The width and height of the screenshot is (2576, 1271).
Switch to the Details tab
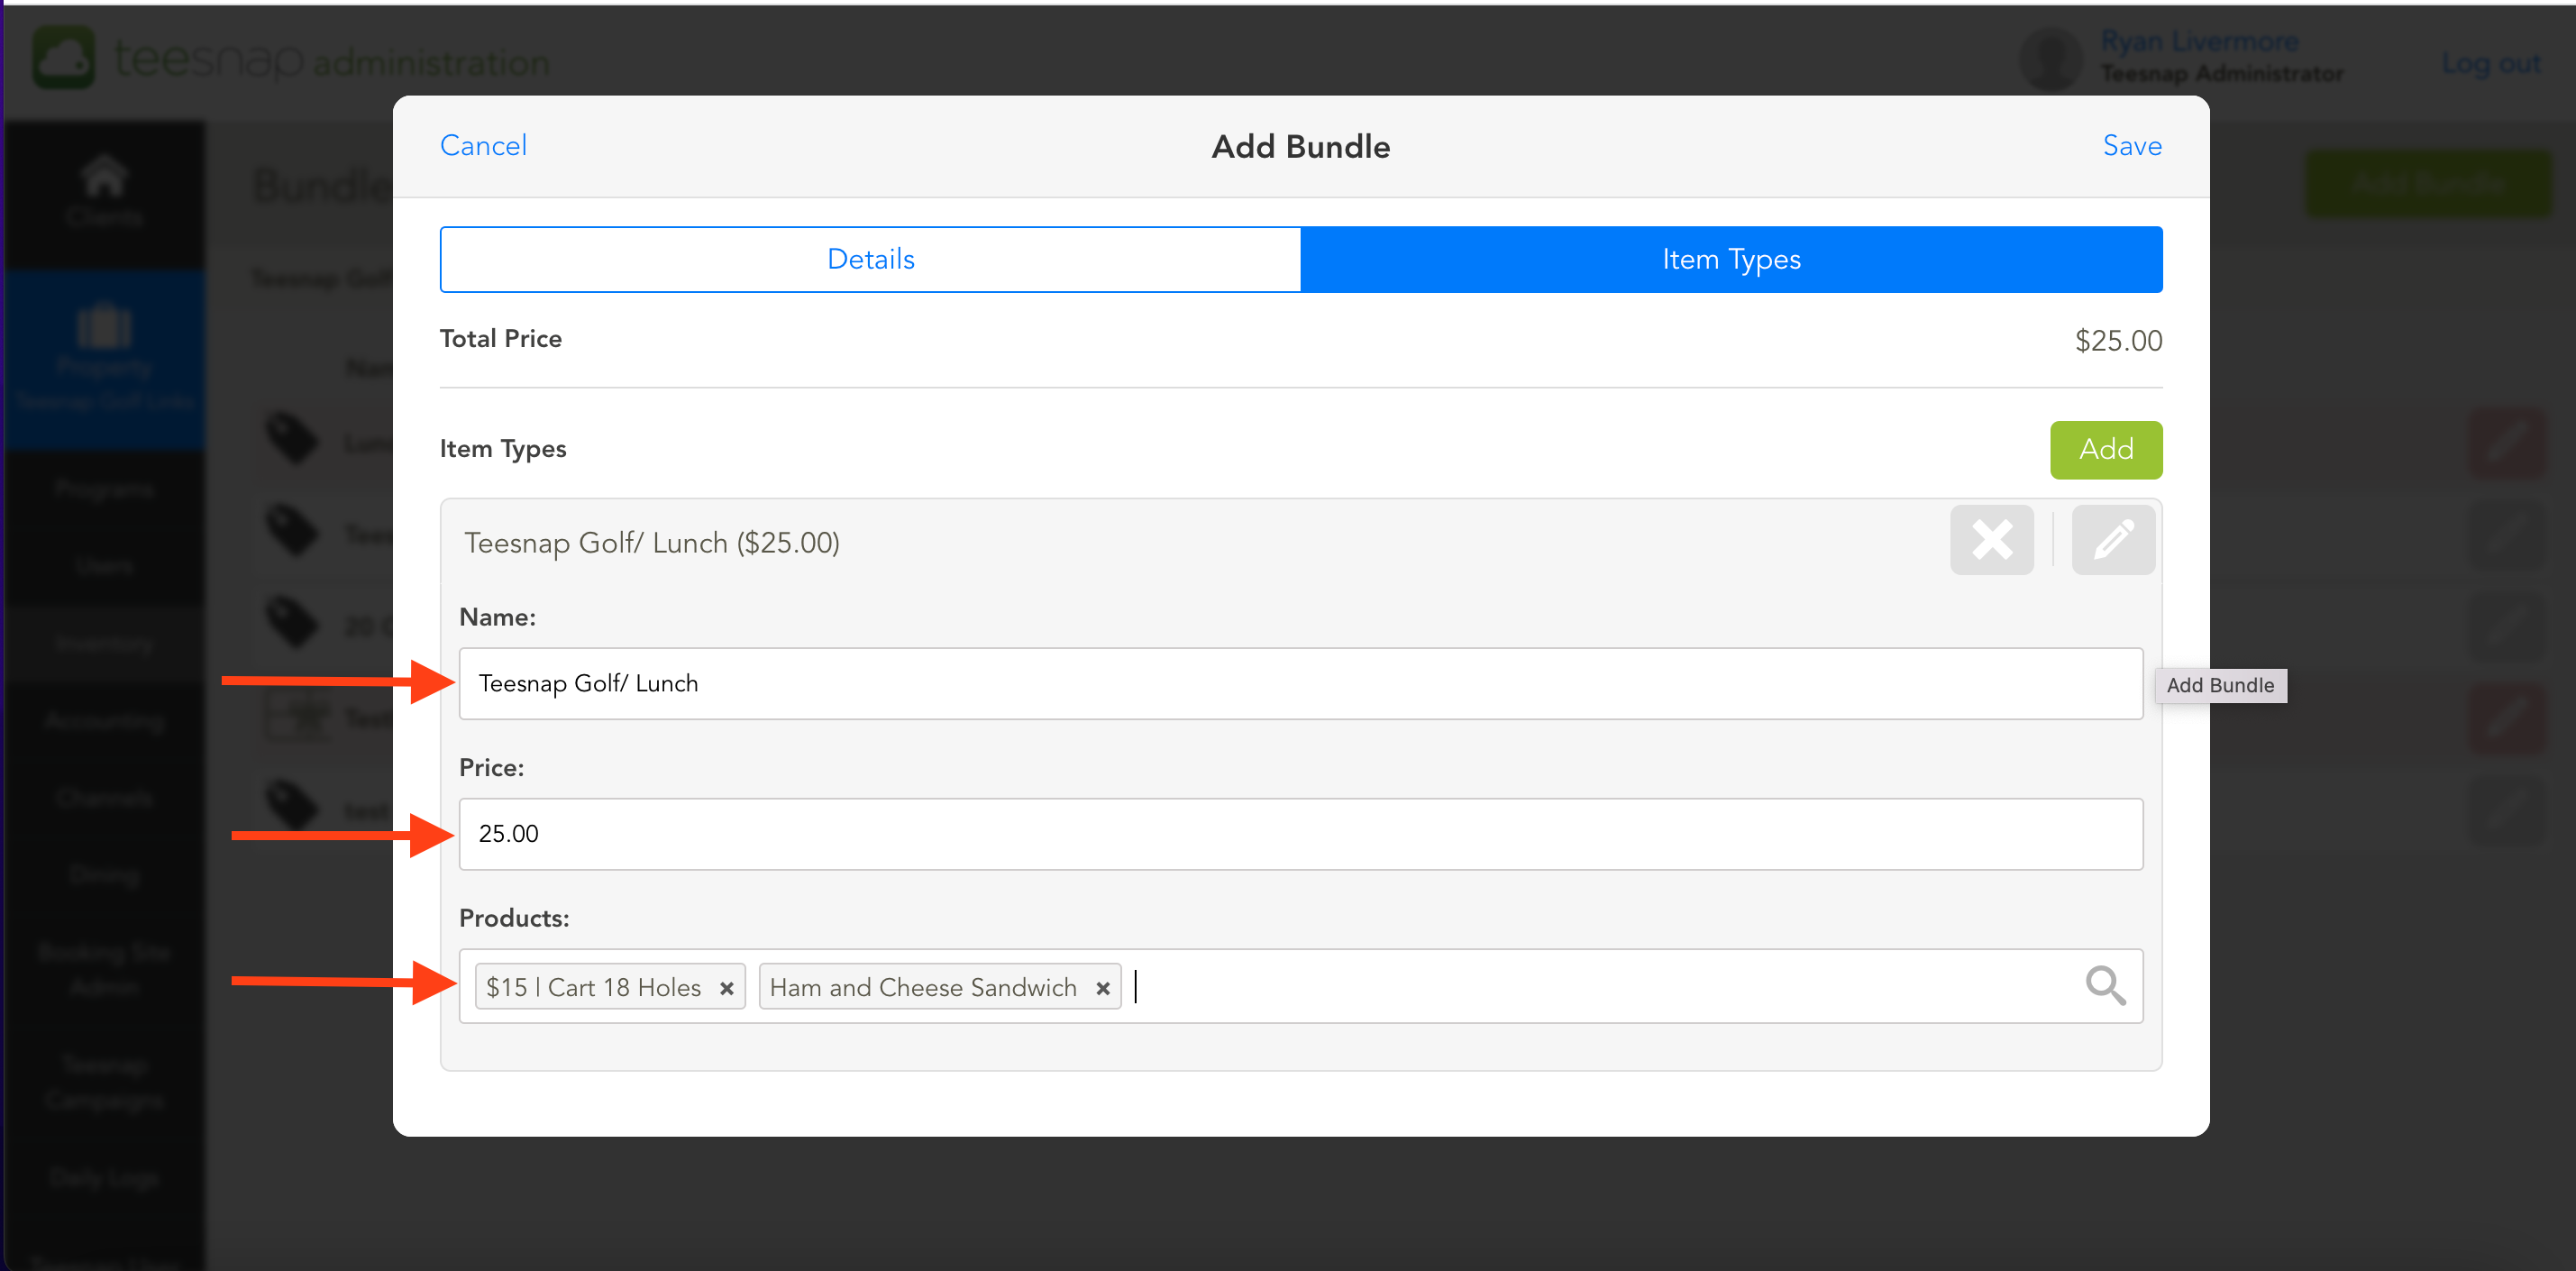coord(870,260)
